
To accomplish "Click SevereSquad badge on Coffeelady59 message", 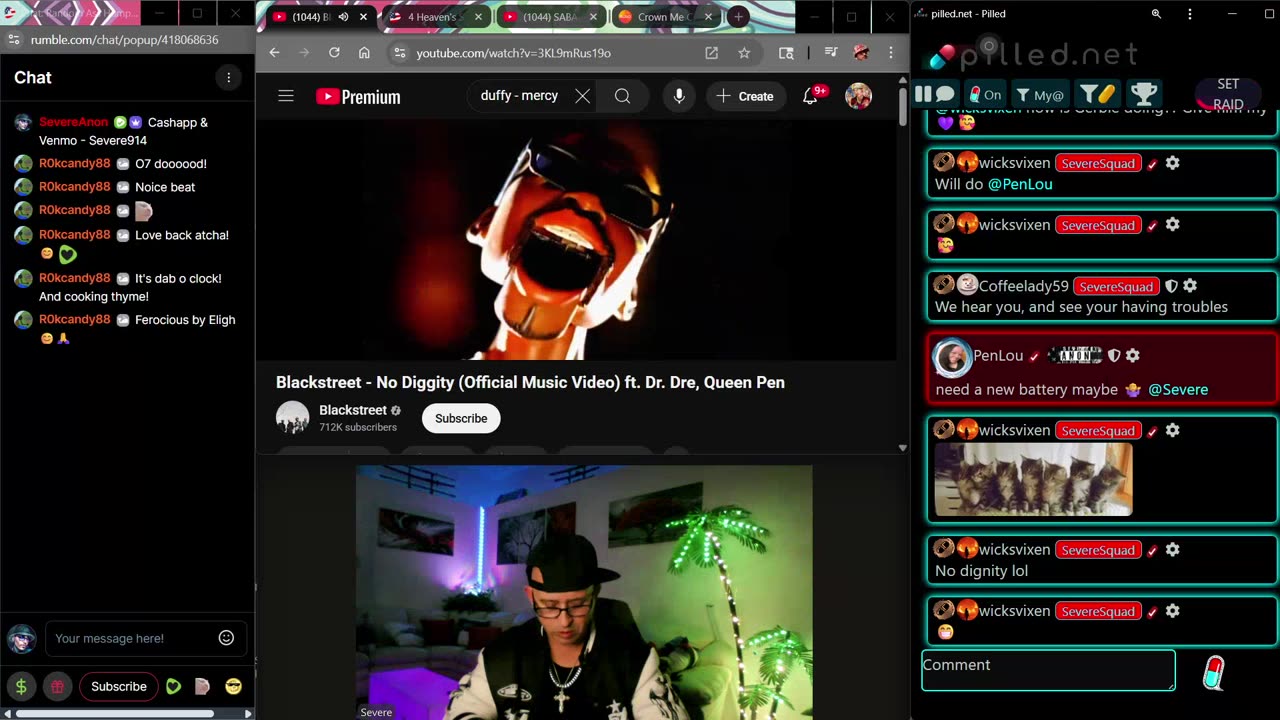I will coord(1116,286).
